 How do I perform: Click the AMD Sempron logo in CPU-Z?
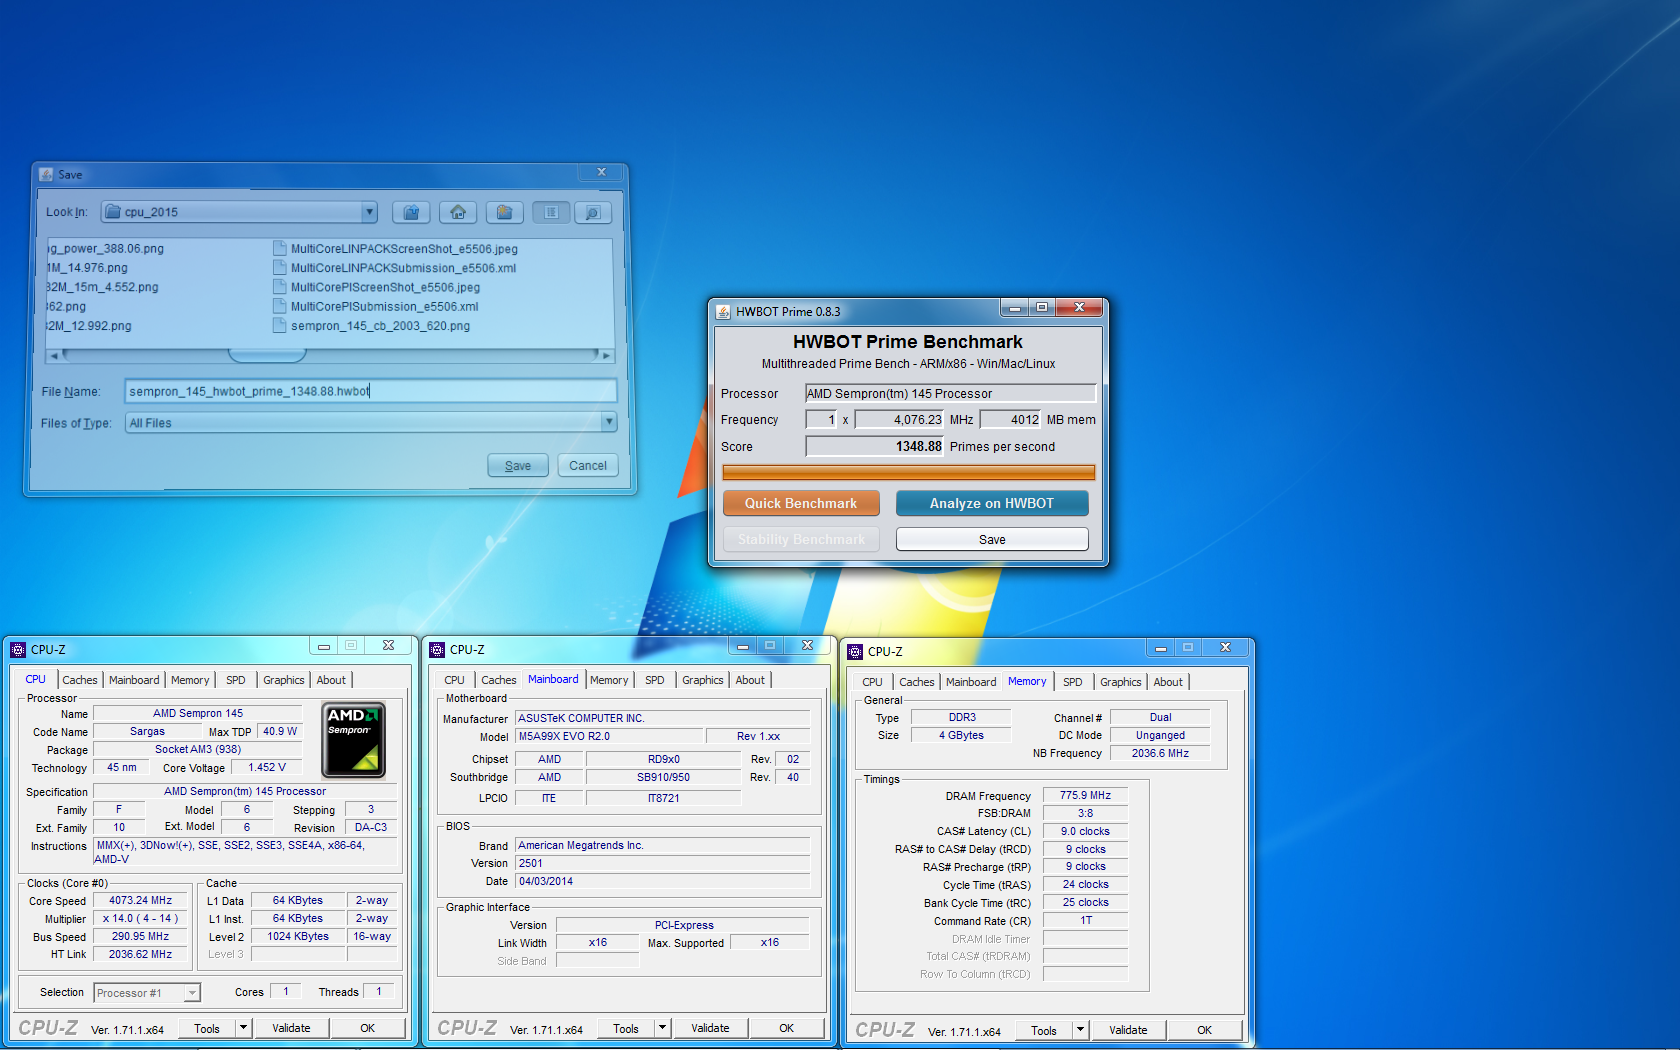pos(353,740)
